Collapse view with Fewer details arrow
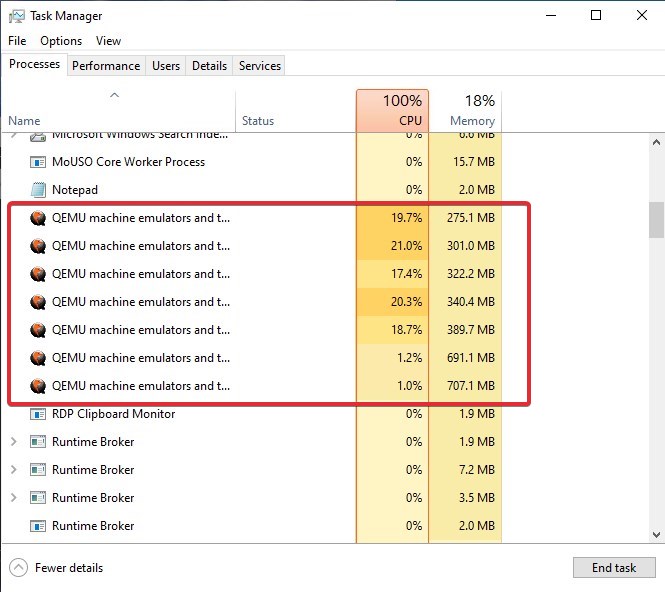Screen dimensions: 665x592 18,567
